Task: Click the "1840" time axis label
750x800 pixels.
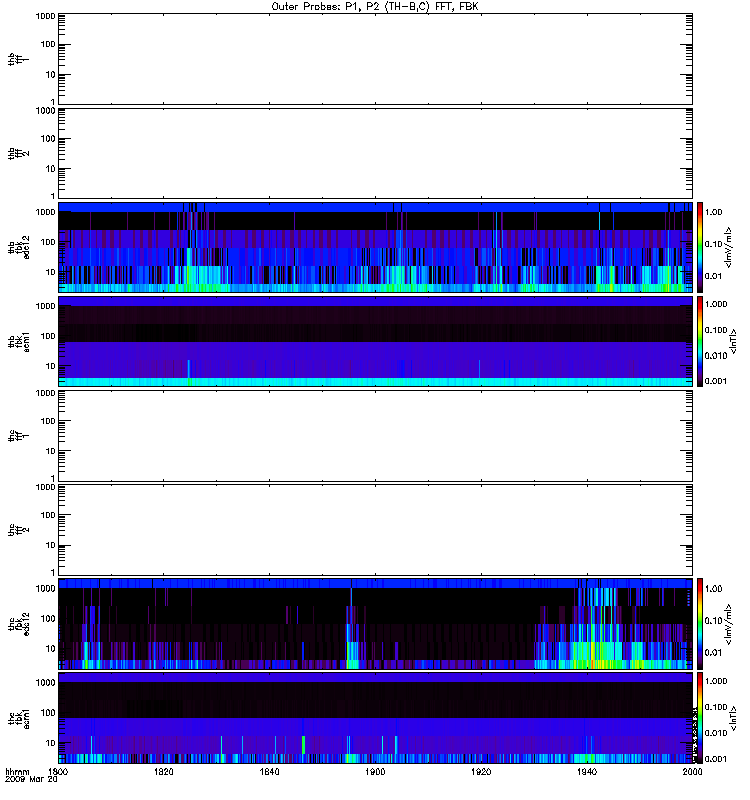Action: tap(269, 771)
